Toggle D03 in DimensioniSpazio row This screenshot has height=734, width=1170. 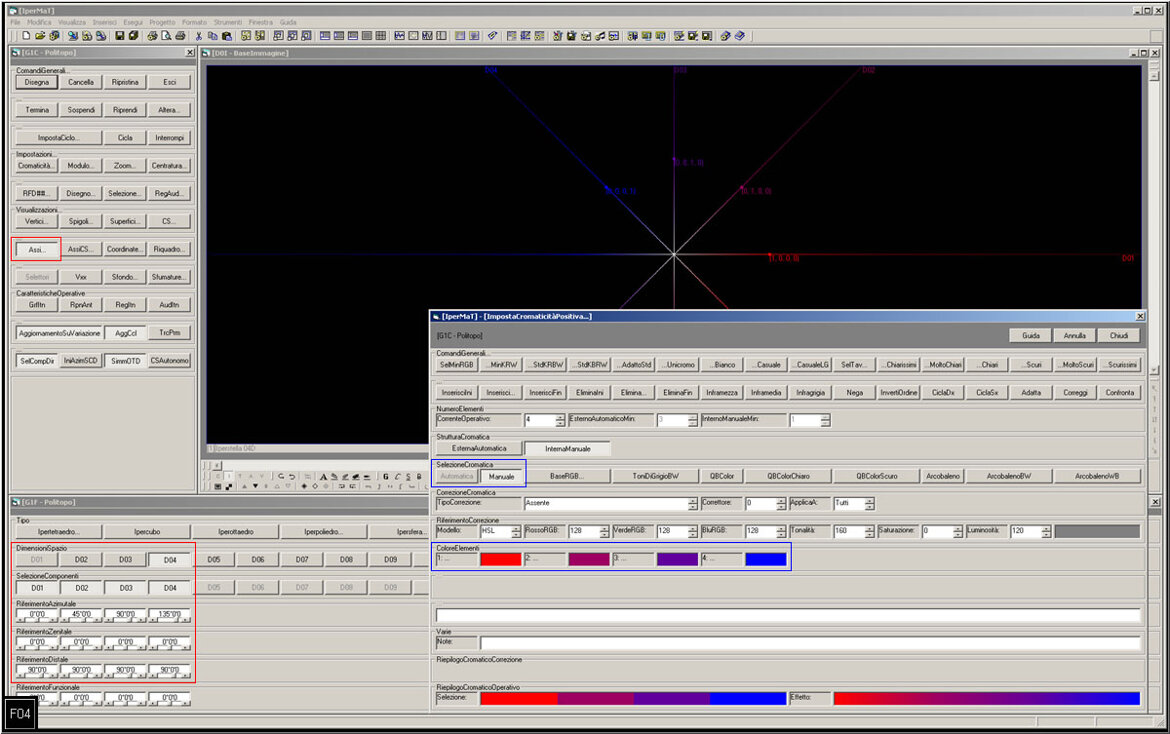(x=125, y=560)
